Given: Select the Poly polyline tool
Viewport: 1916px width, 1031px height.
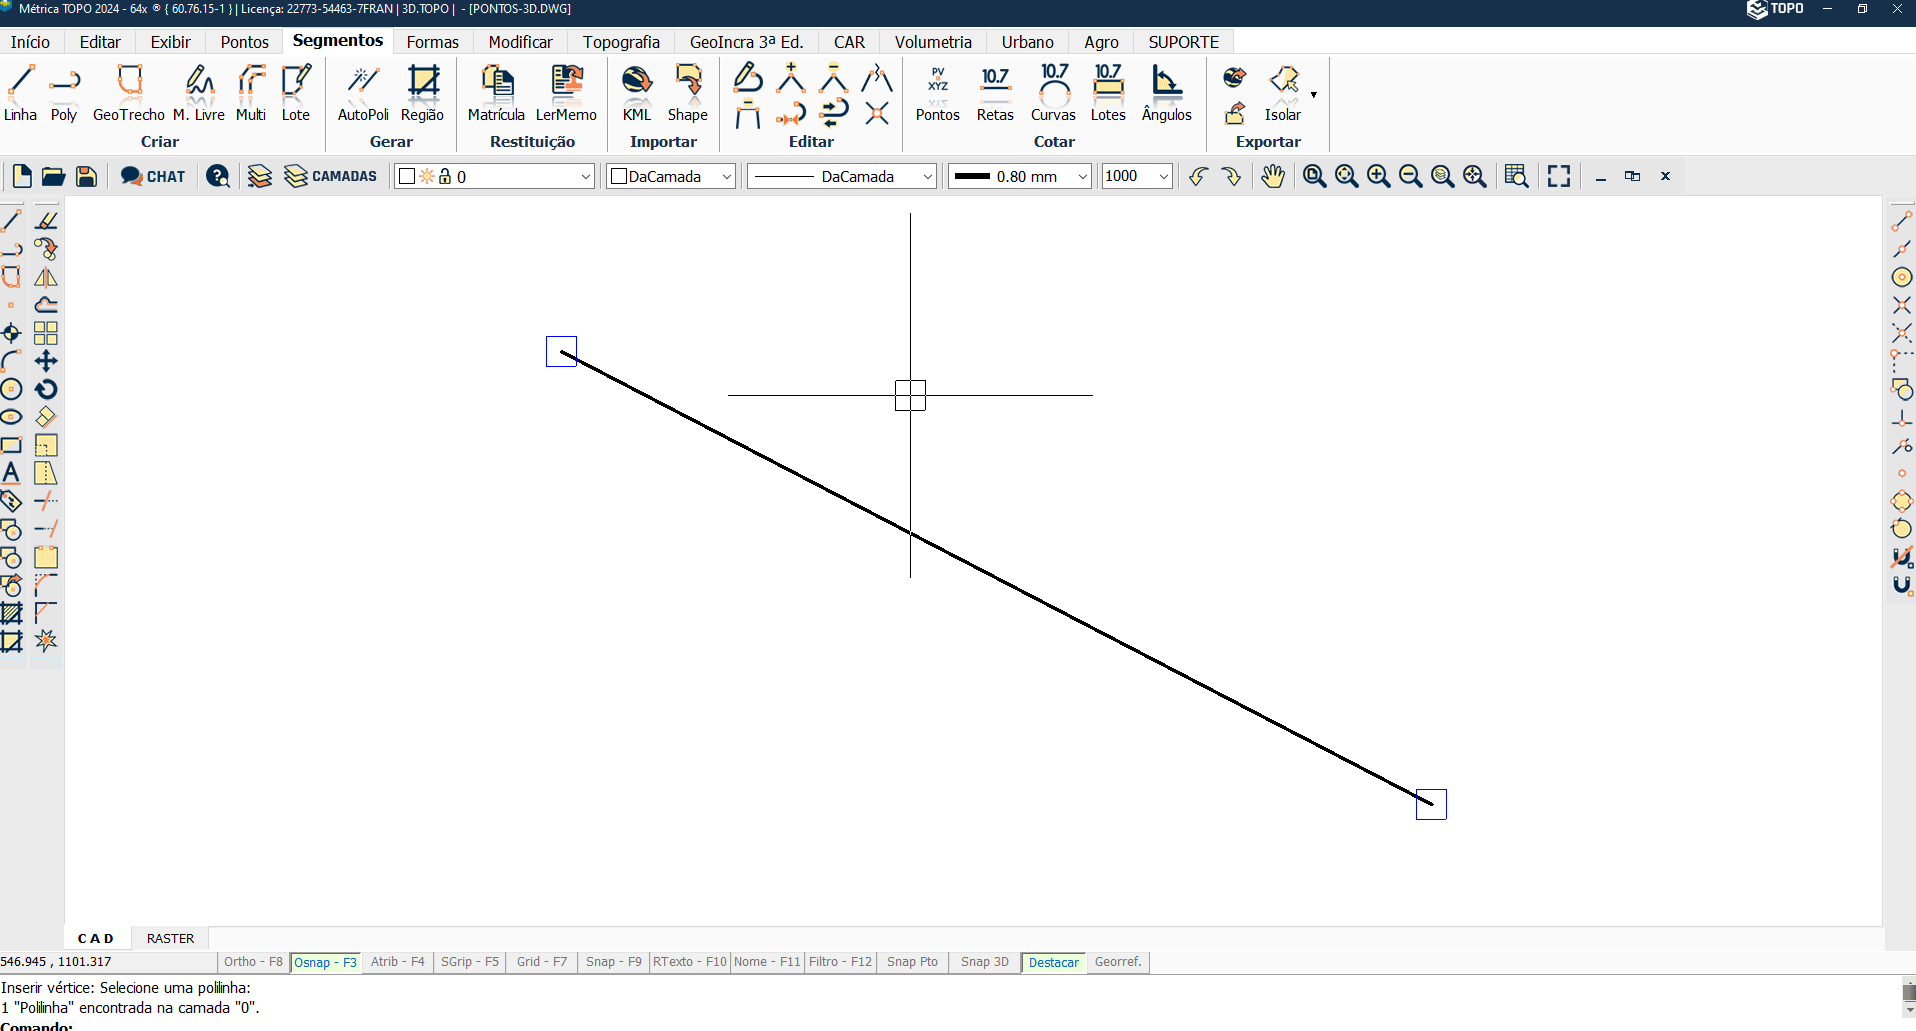Looking at the screenshot, I should (x=64, y=93).
